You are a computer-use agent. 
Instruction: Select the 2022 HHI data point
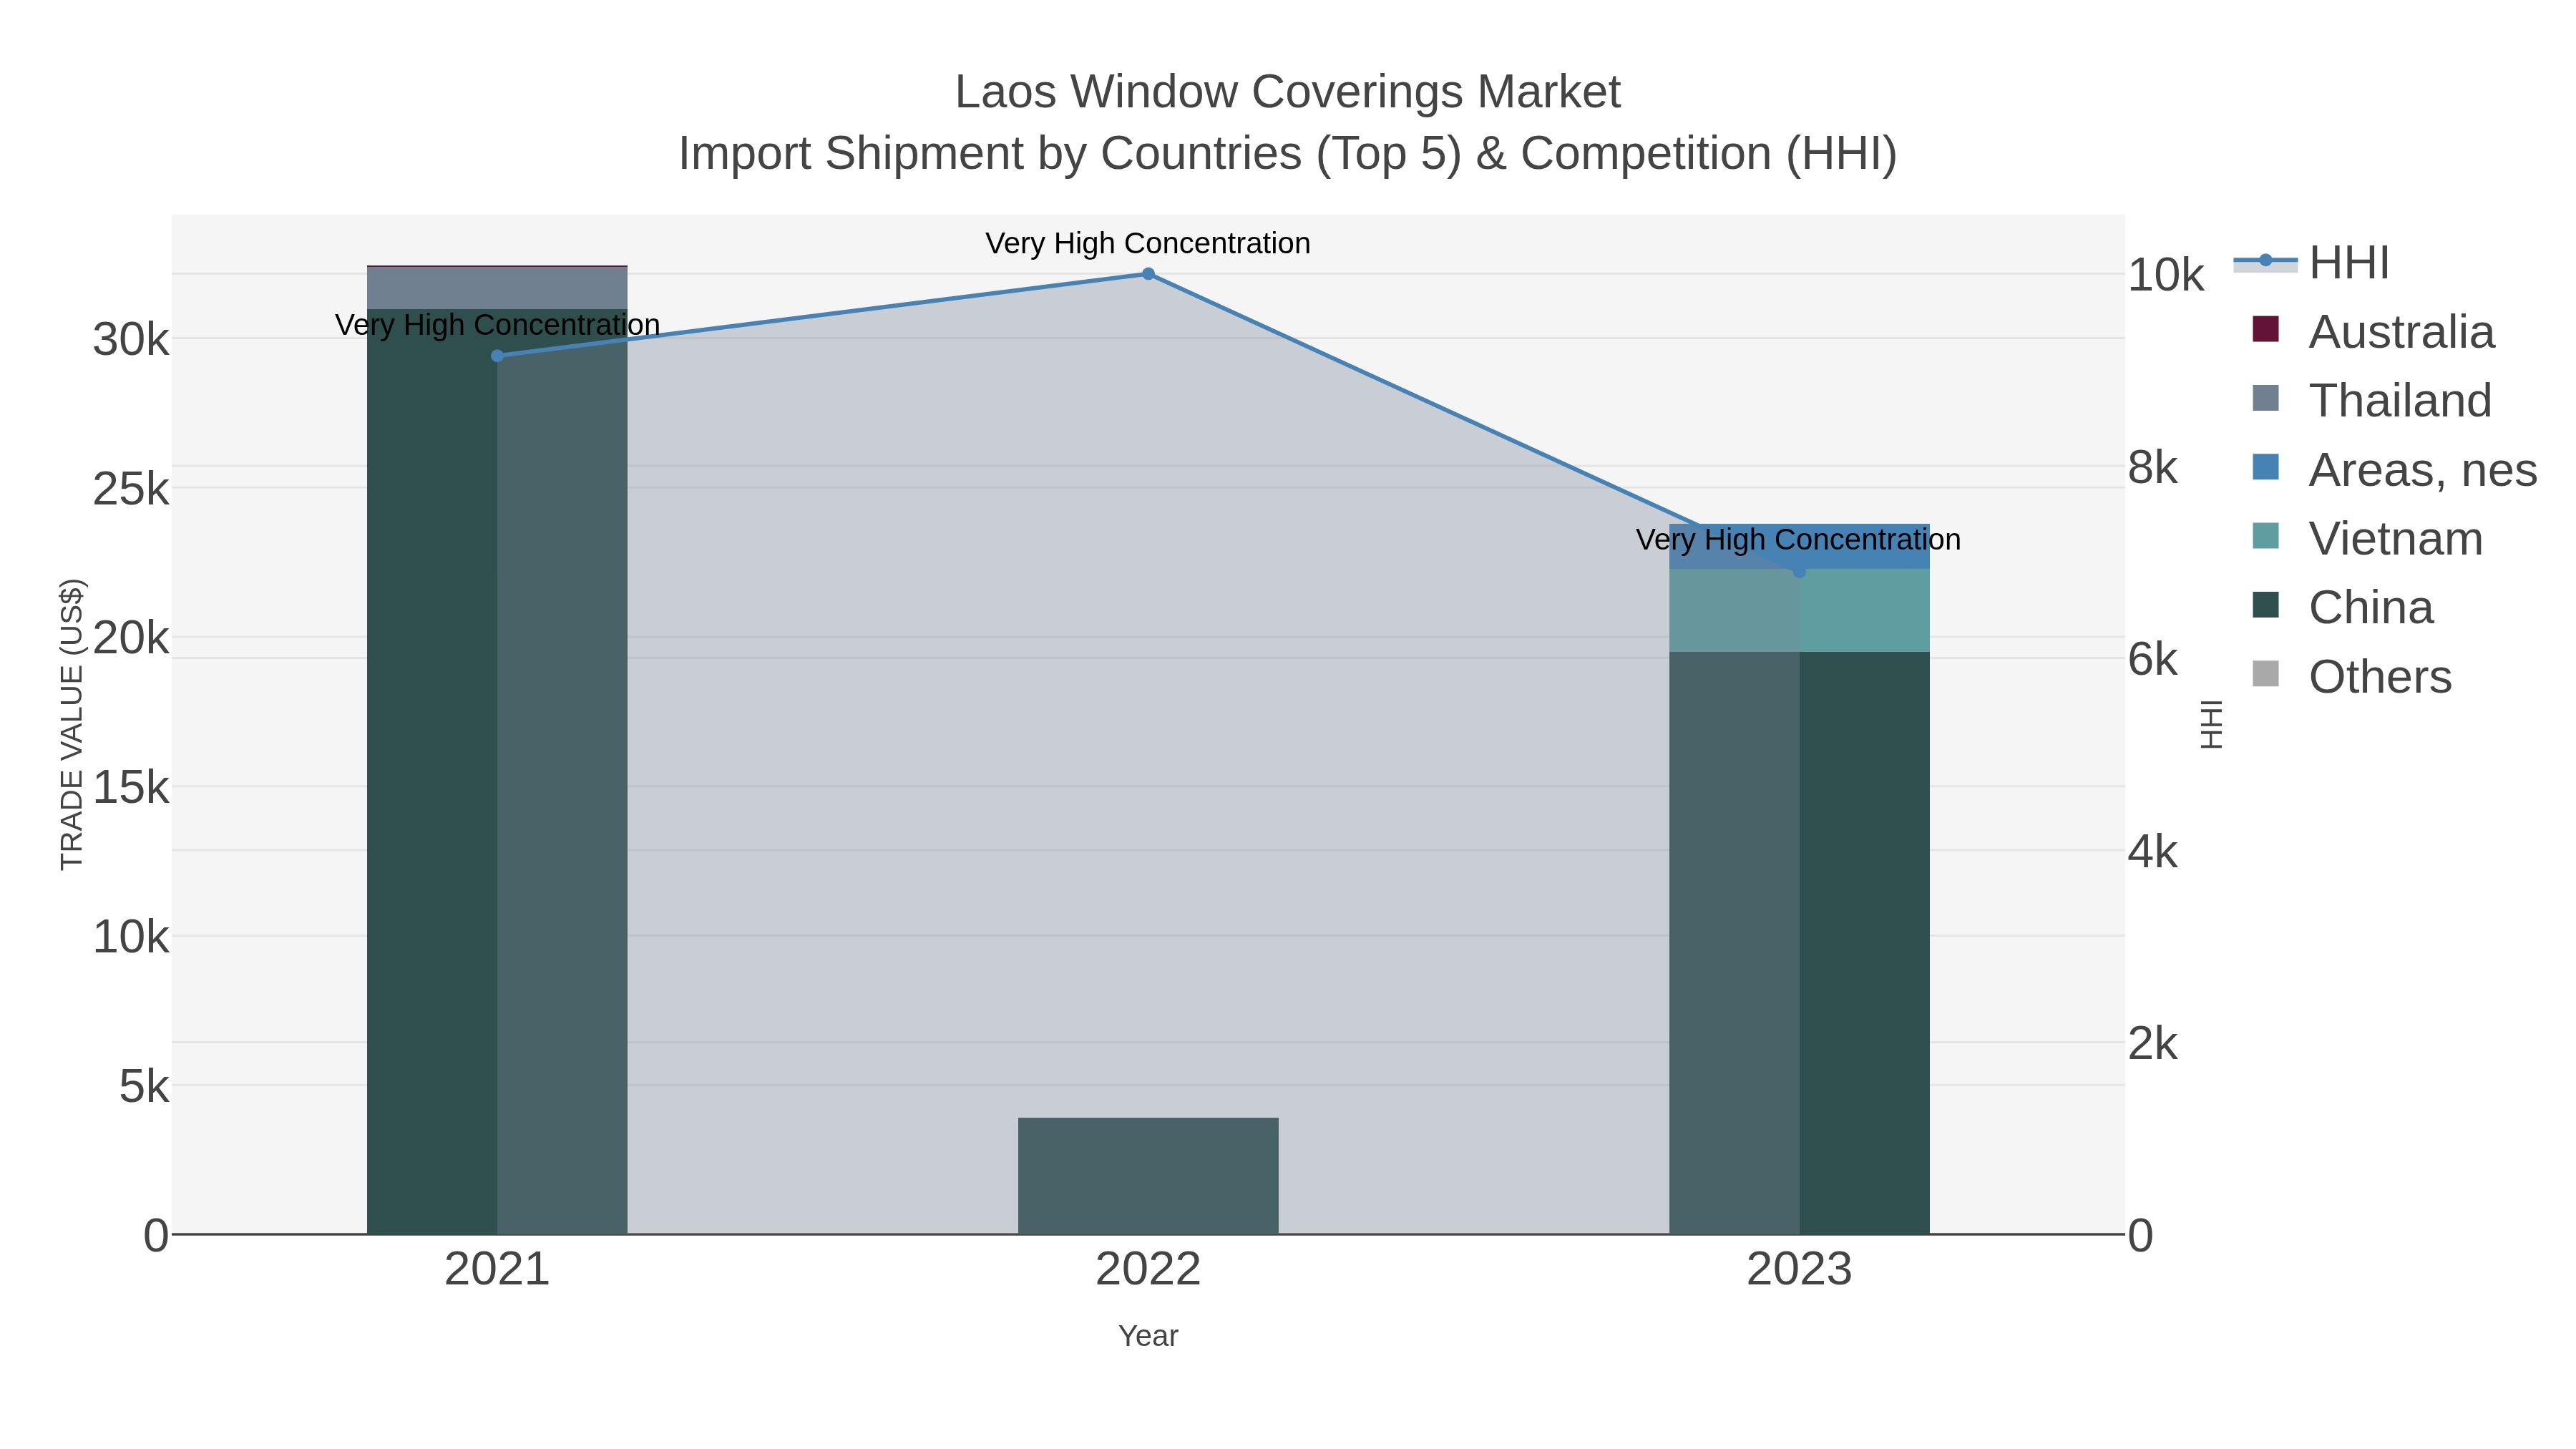[1148, 274]
